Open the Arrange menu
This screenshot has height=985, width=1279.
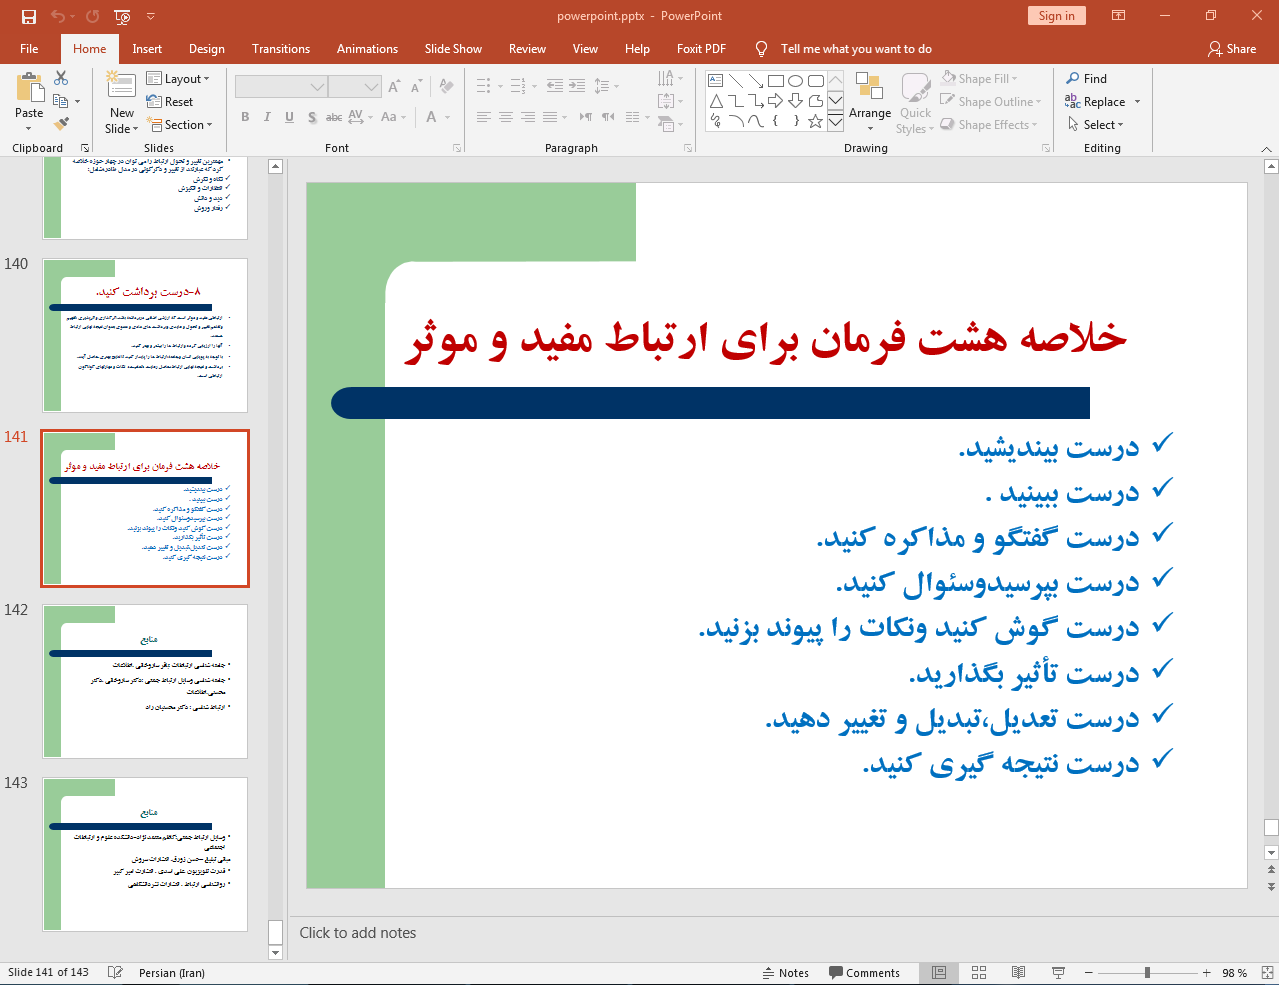point(870,102)
